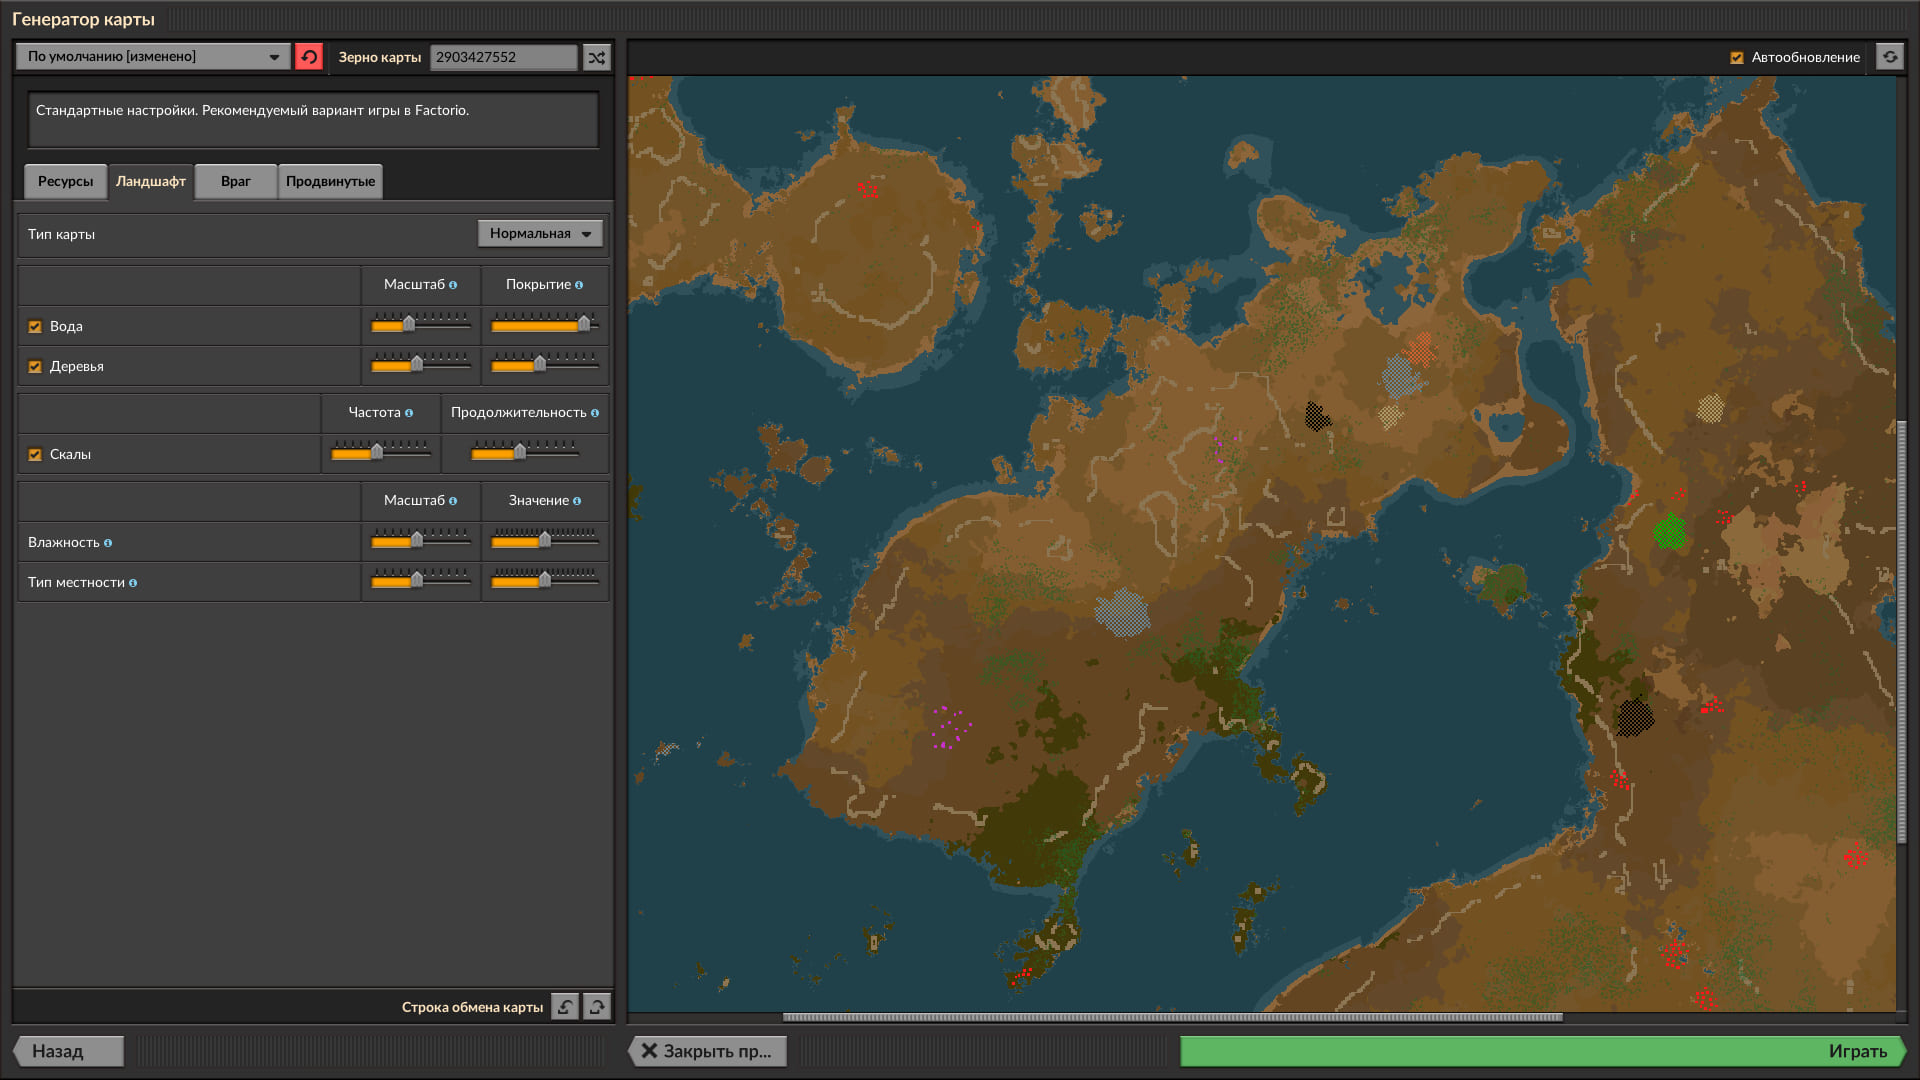
Task: Expand the Нормальная map type dropdown
Action: coord(540,233)
